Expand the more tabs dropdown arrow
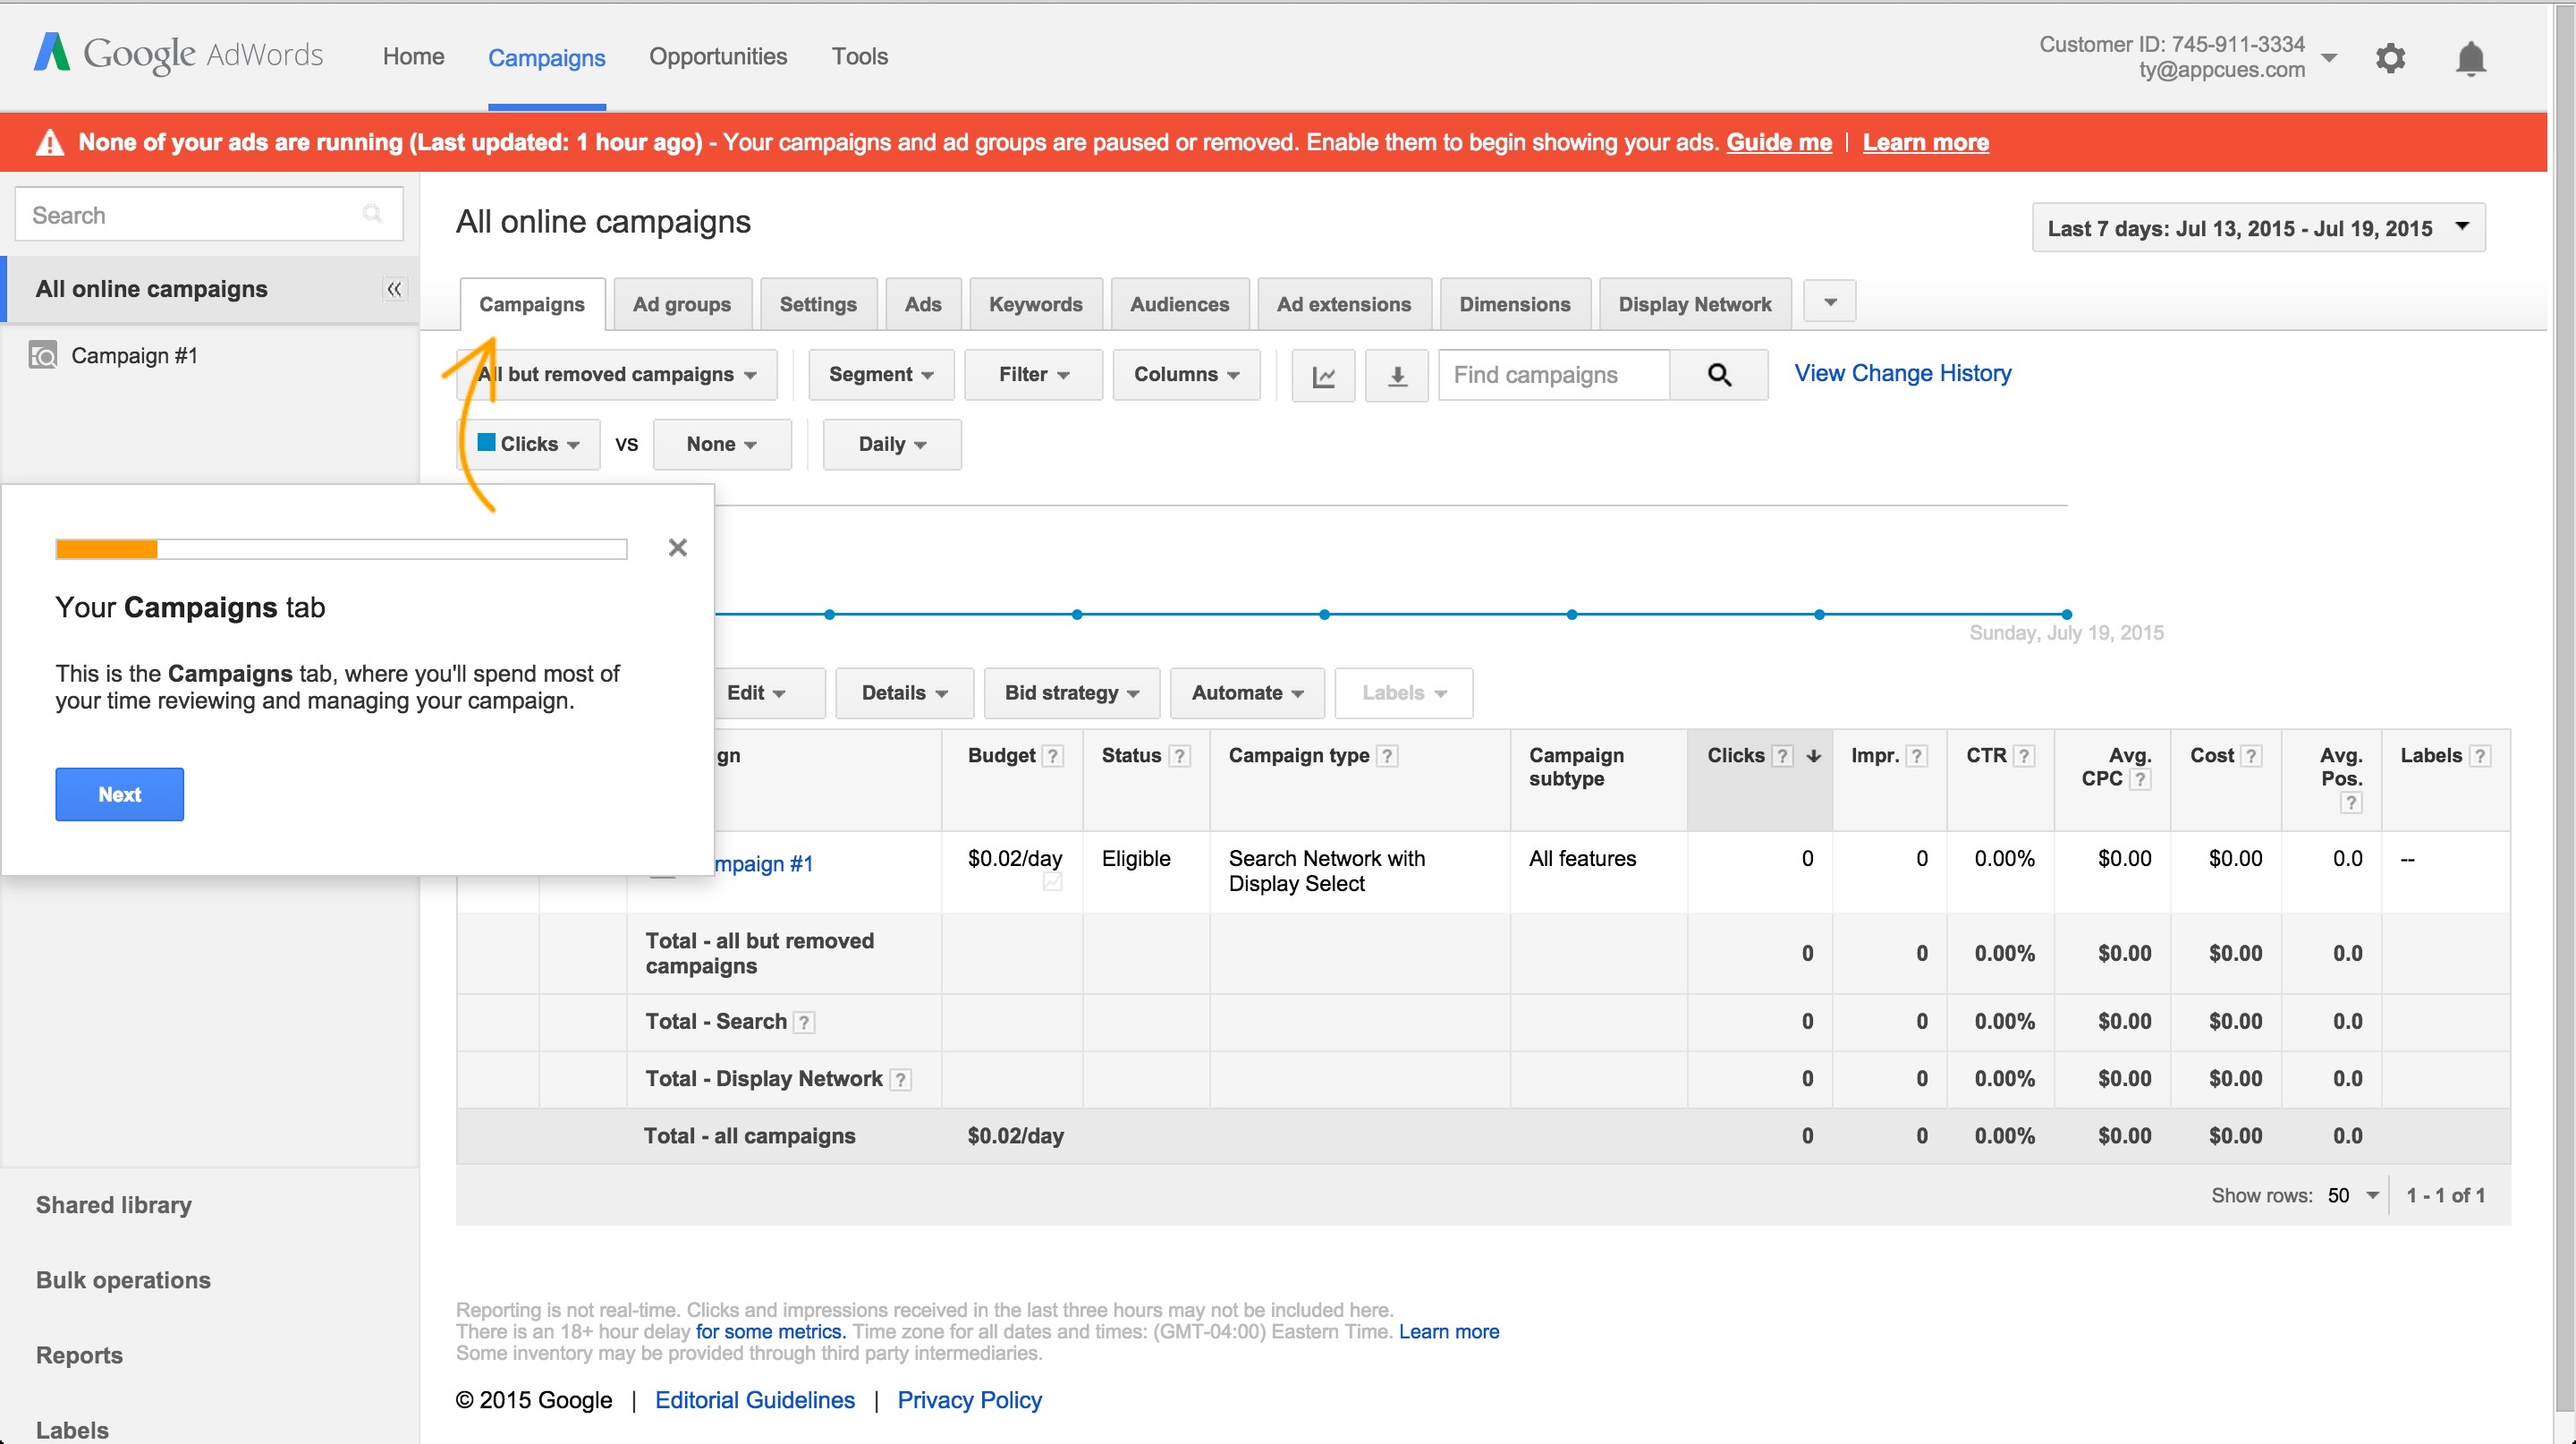The image size is (2576, 1444). pos(1829,302)
